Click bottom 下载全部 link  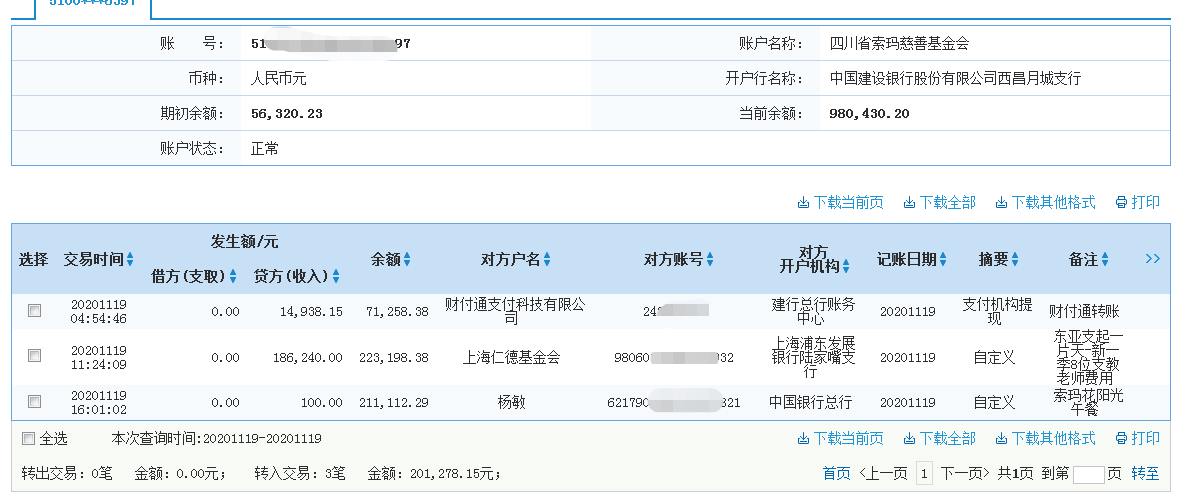pos(947,438)
